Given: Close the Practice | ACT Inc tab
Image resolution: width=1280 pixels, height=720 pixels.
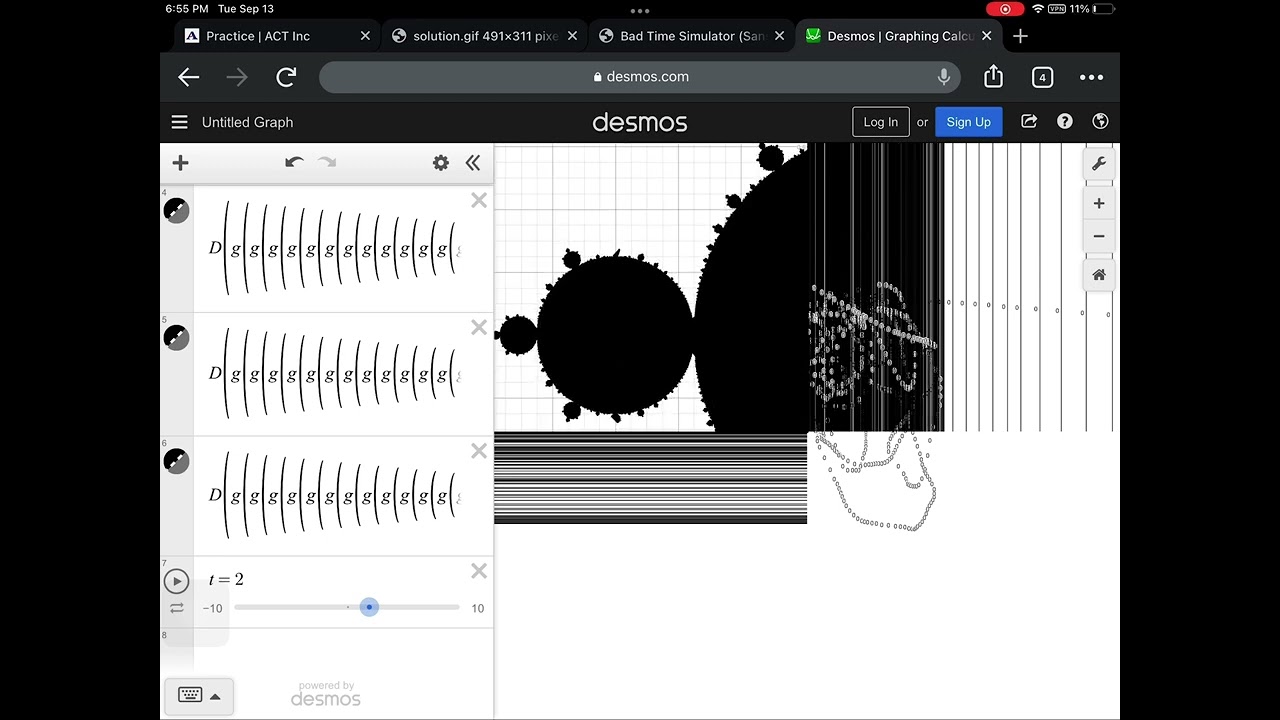Looking at the screenshot, I should pyautogui.click(x=365, y=36).
